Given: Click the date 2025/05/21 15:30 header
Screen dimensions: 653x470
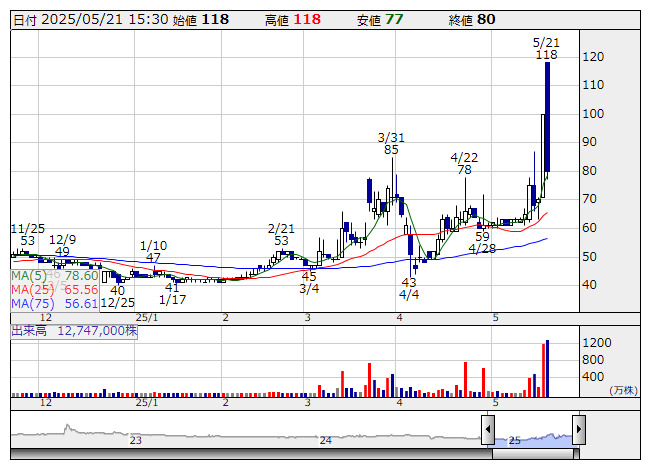Looking at the screenshot, I should point(91,20).
